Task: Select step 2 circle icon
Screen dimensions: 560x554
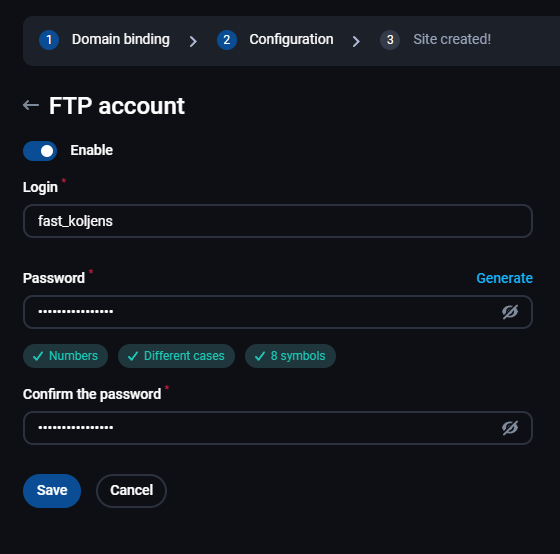Action: tap(227, 40)
